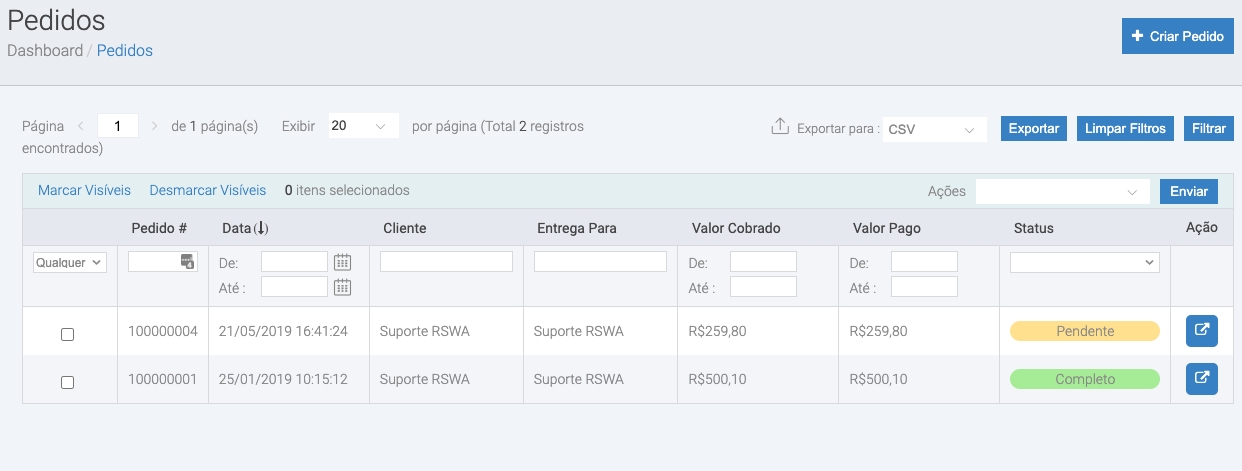Click the Limpar Filtros button
This screenshot has width=1242, height=471.
point(1125,128)
